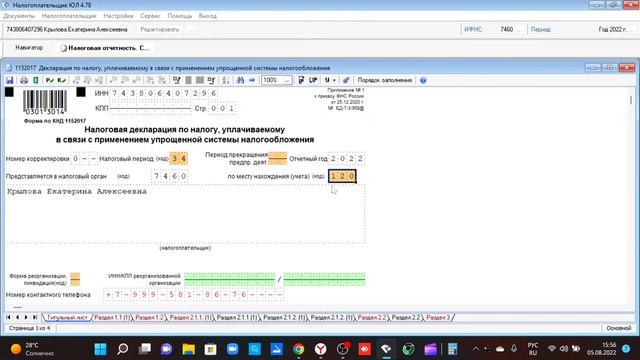Click the green ИНН field of reorganized organization
Screen dimensions: 640x360
point(229,280)
